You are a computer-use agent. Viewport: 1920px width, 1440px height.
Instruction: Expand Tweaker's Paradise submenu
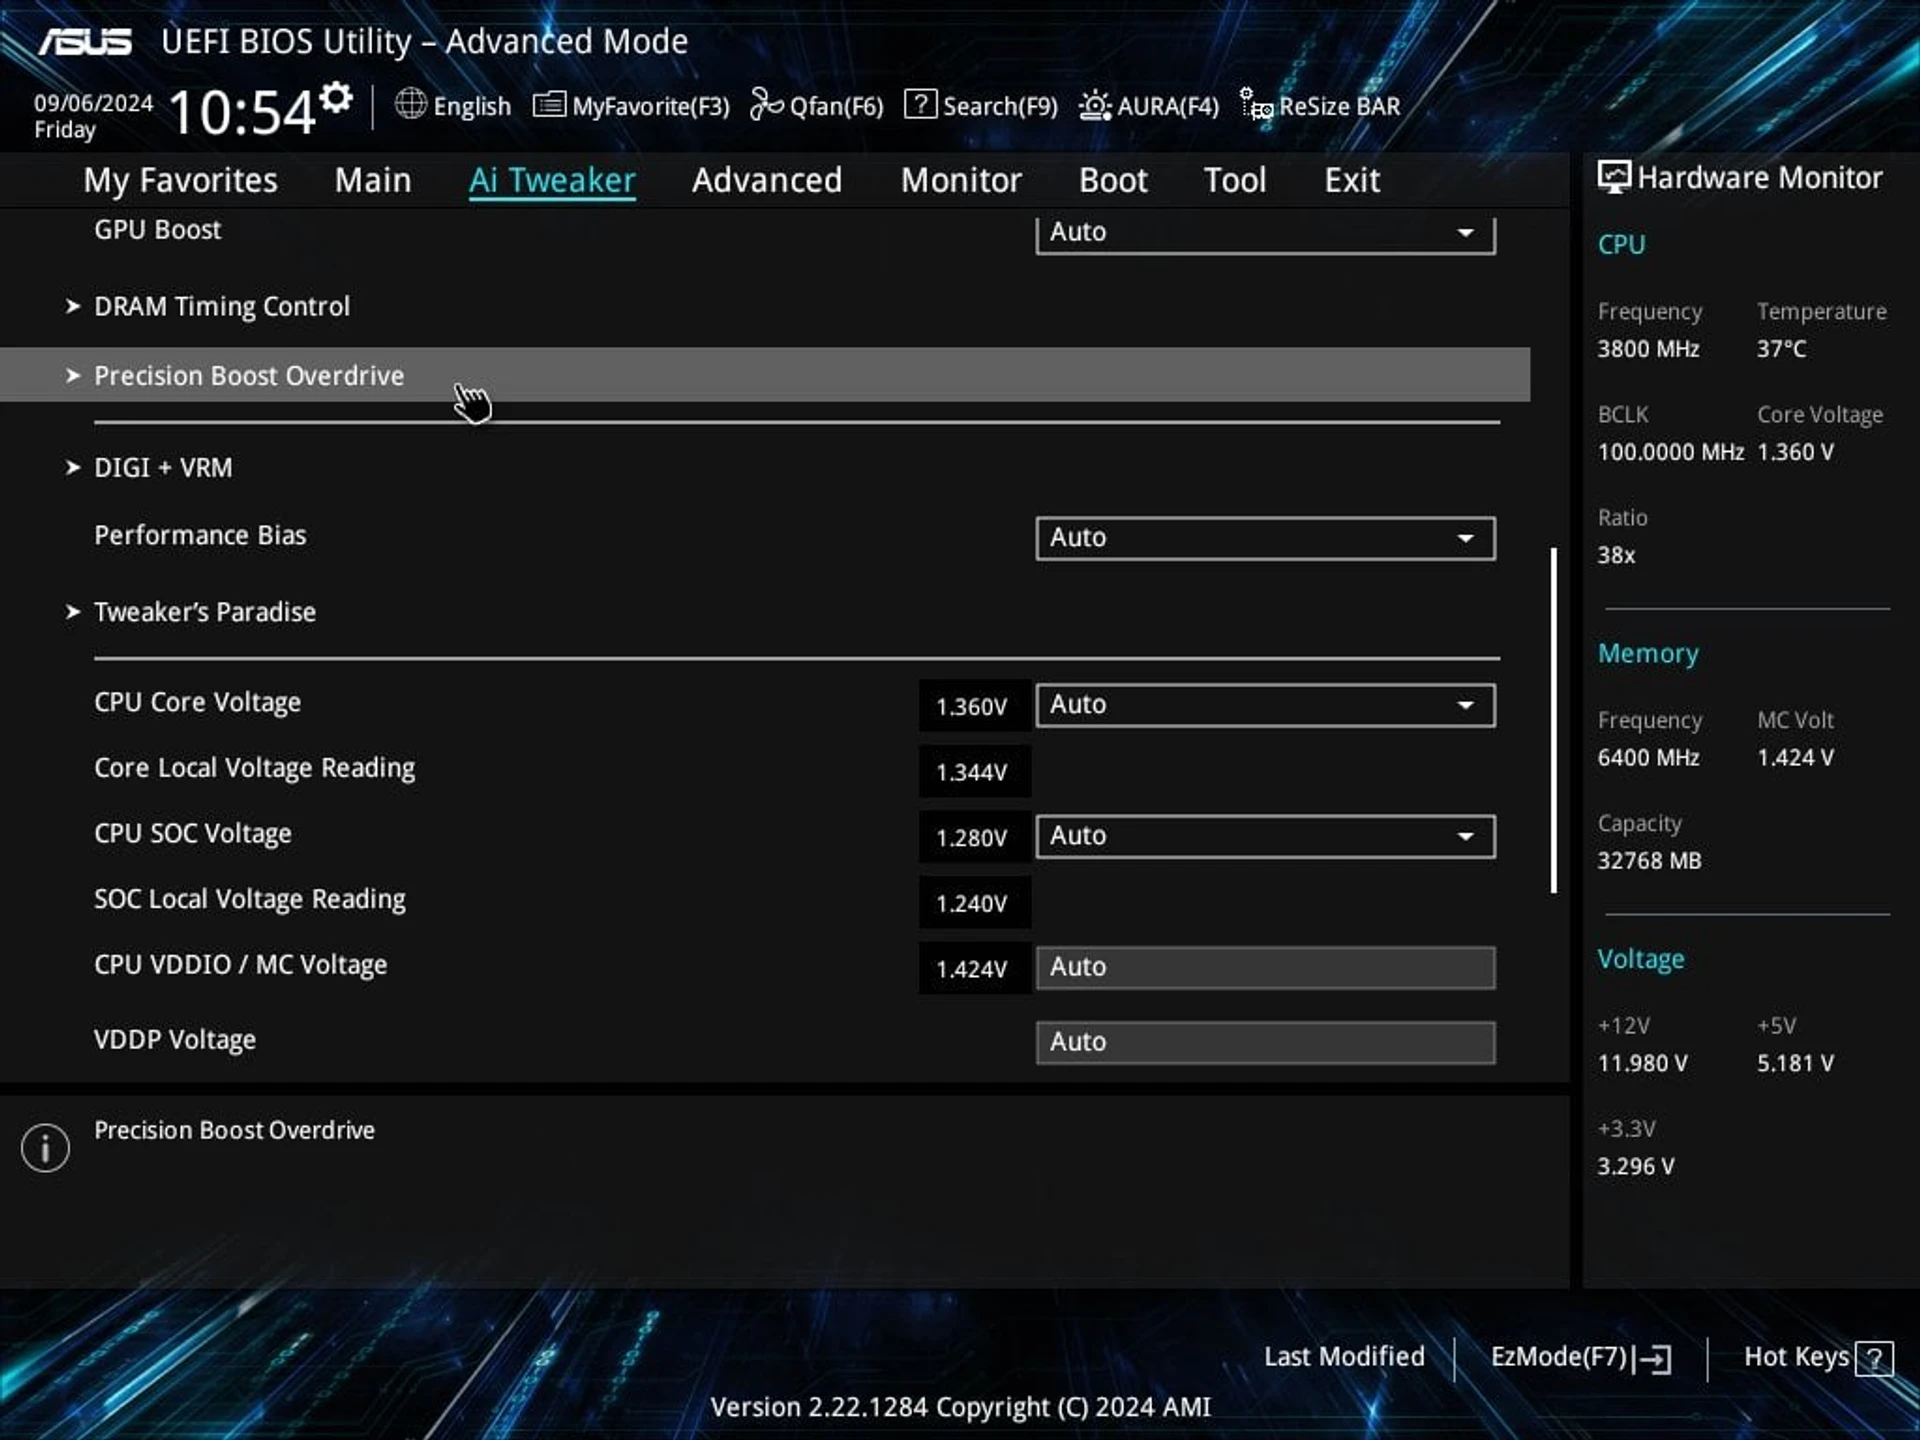[x=205, y=611]
